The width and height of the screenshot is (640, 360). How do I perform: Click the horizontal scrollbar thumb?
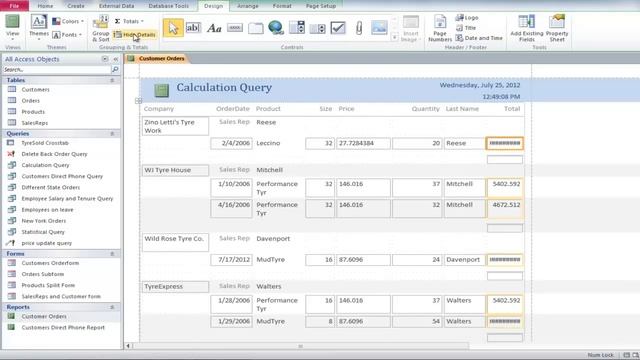[x=300, y=346]
